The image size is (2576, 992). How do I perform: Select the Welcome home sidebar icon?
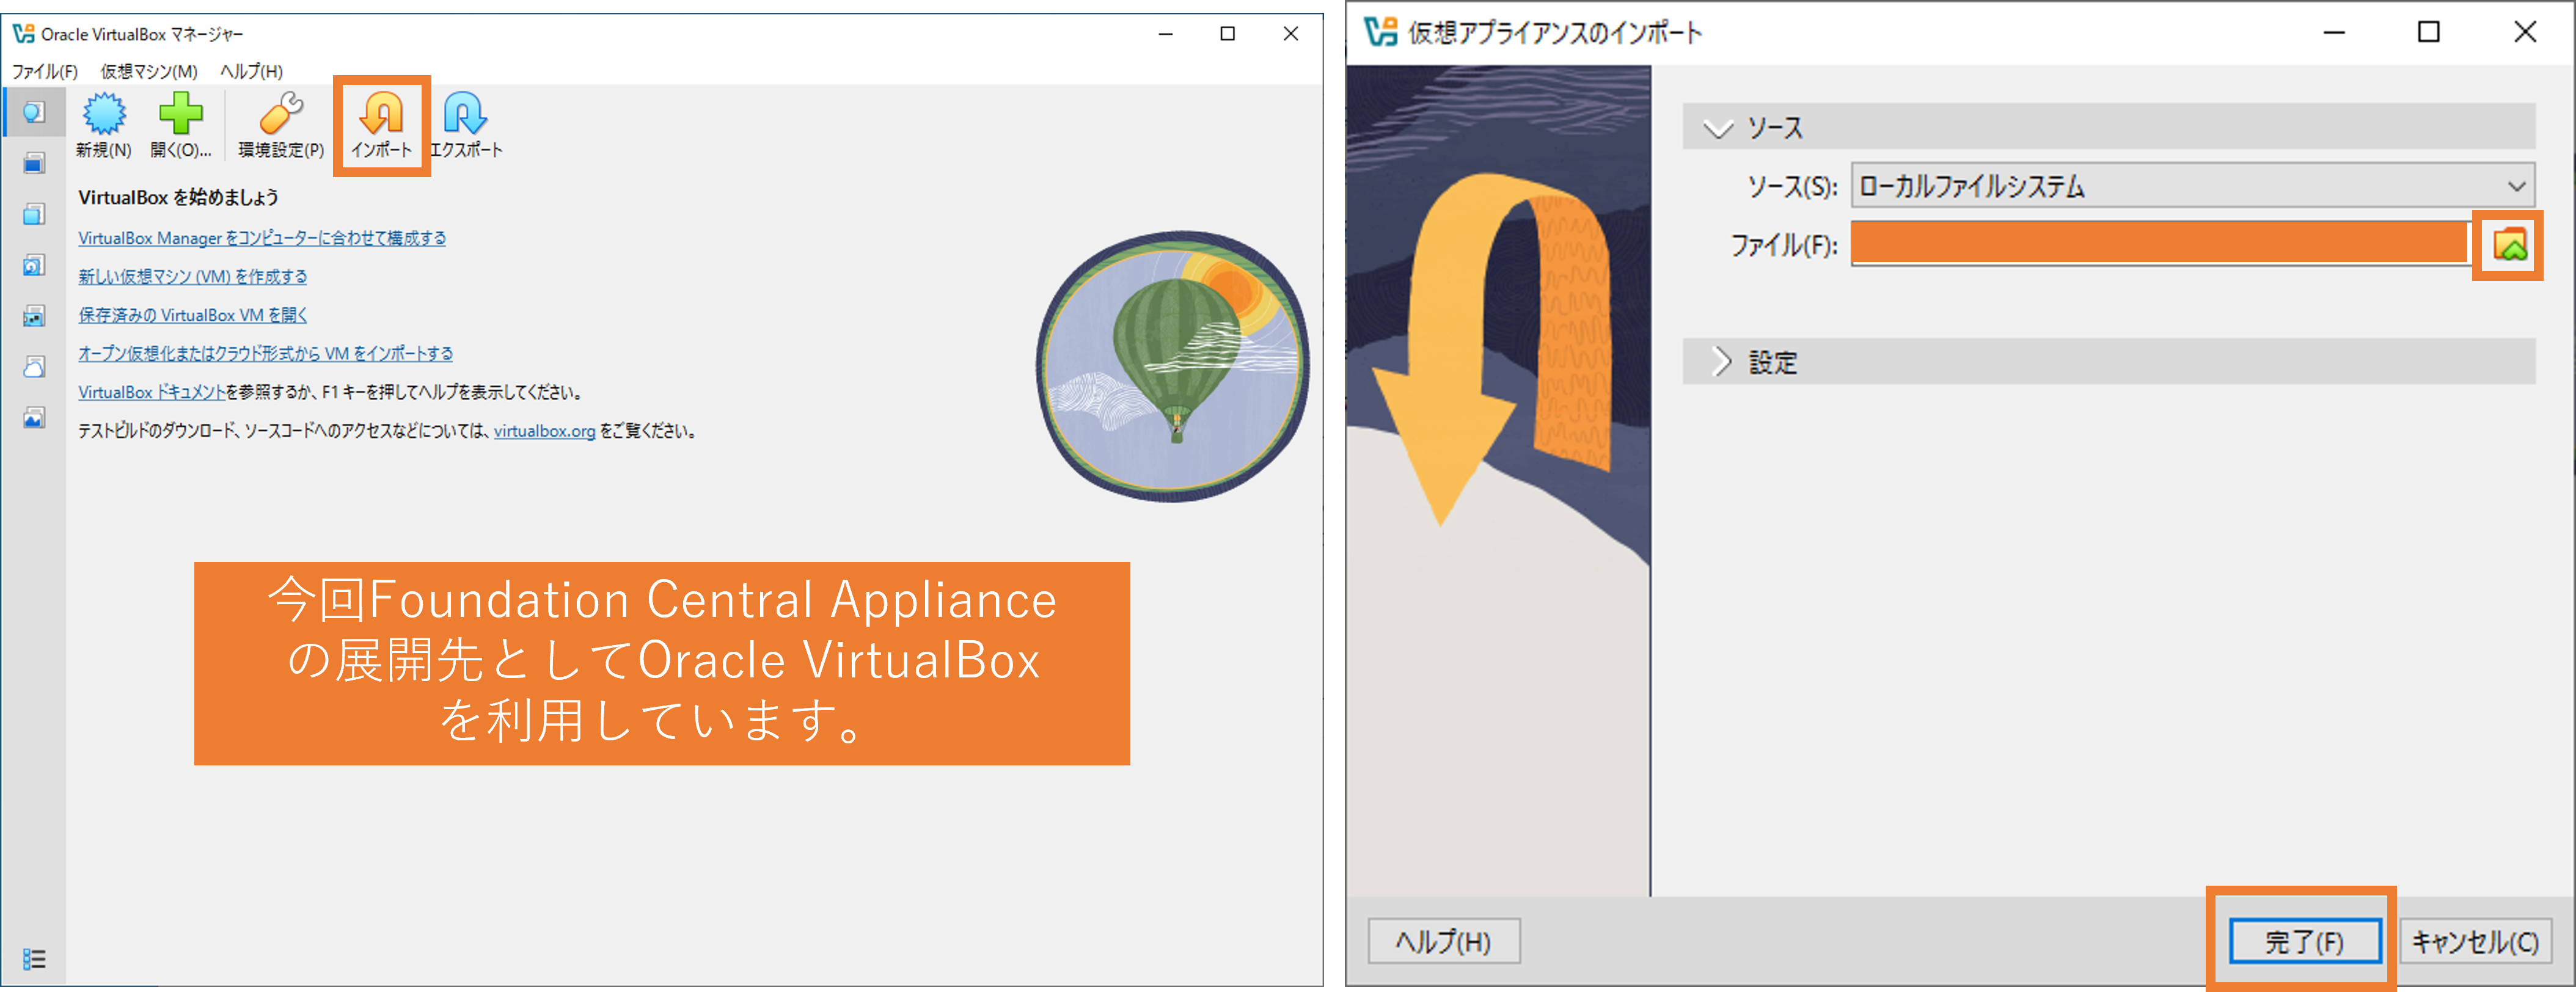coord(33,112)
